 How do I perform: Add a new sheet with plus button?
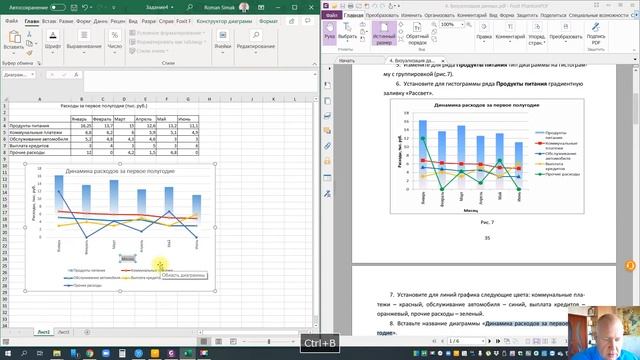tap(87, 332)
